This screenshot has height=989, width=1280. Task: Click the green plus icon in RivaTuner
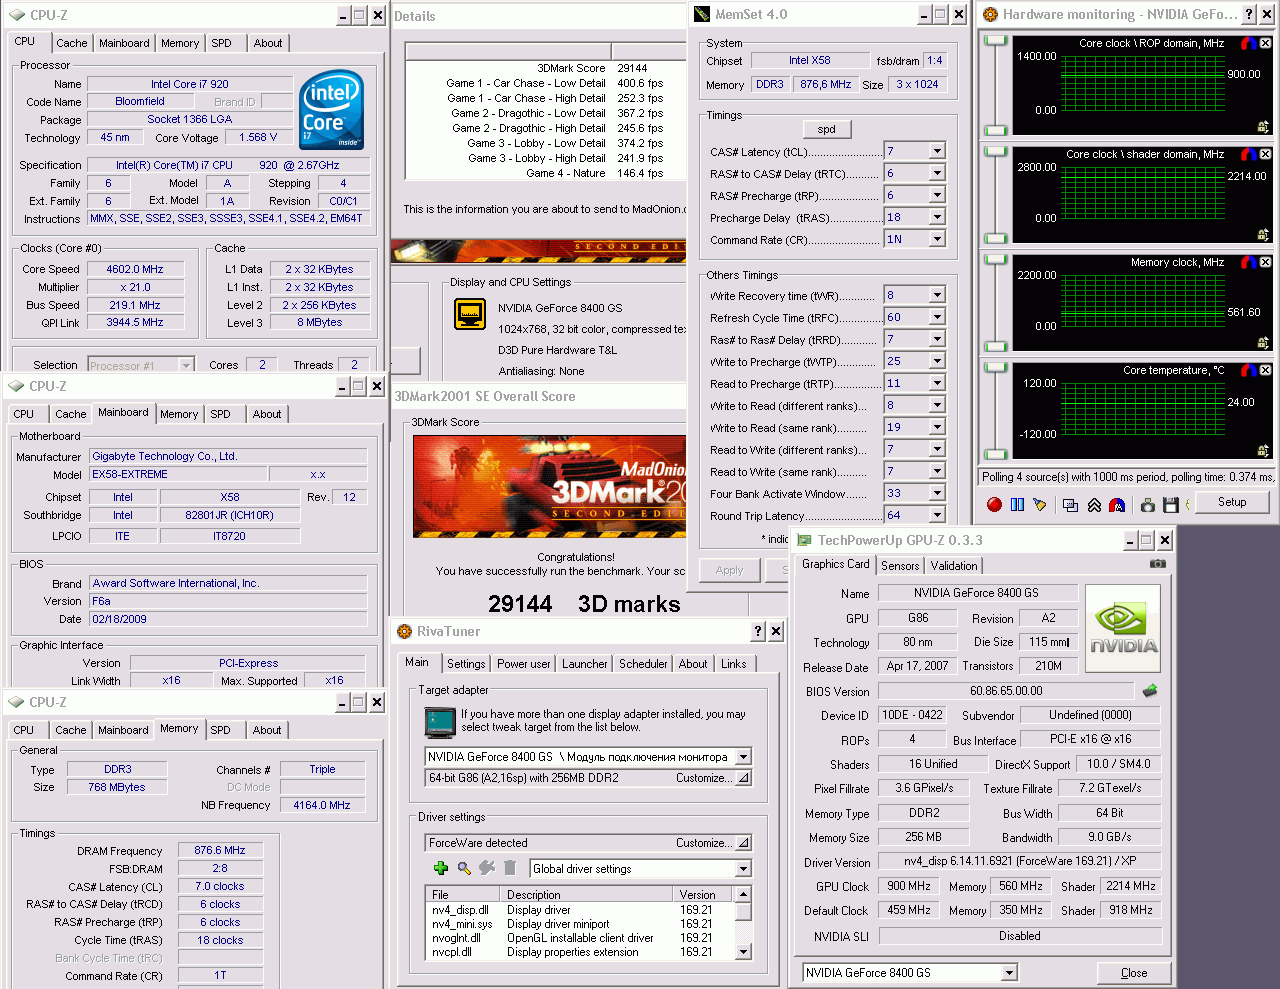pyautogui.click(x=440, y=868)
